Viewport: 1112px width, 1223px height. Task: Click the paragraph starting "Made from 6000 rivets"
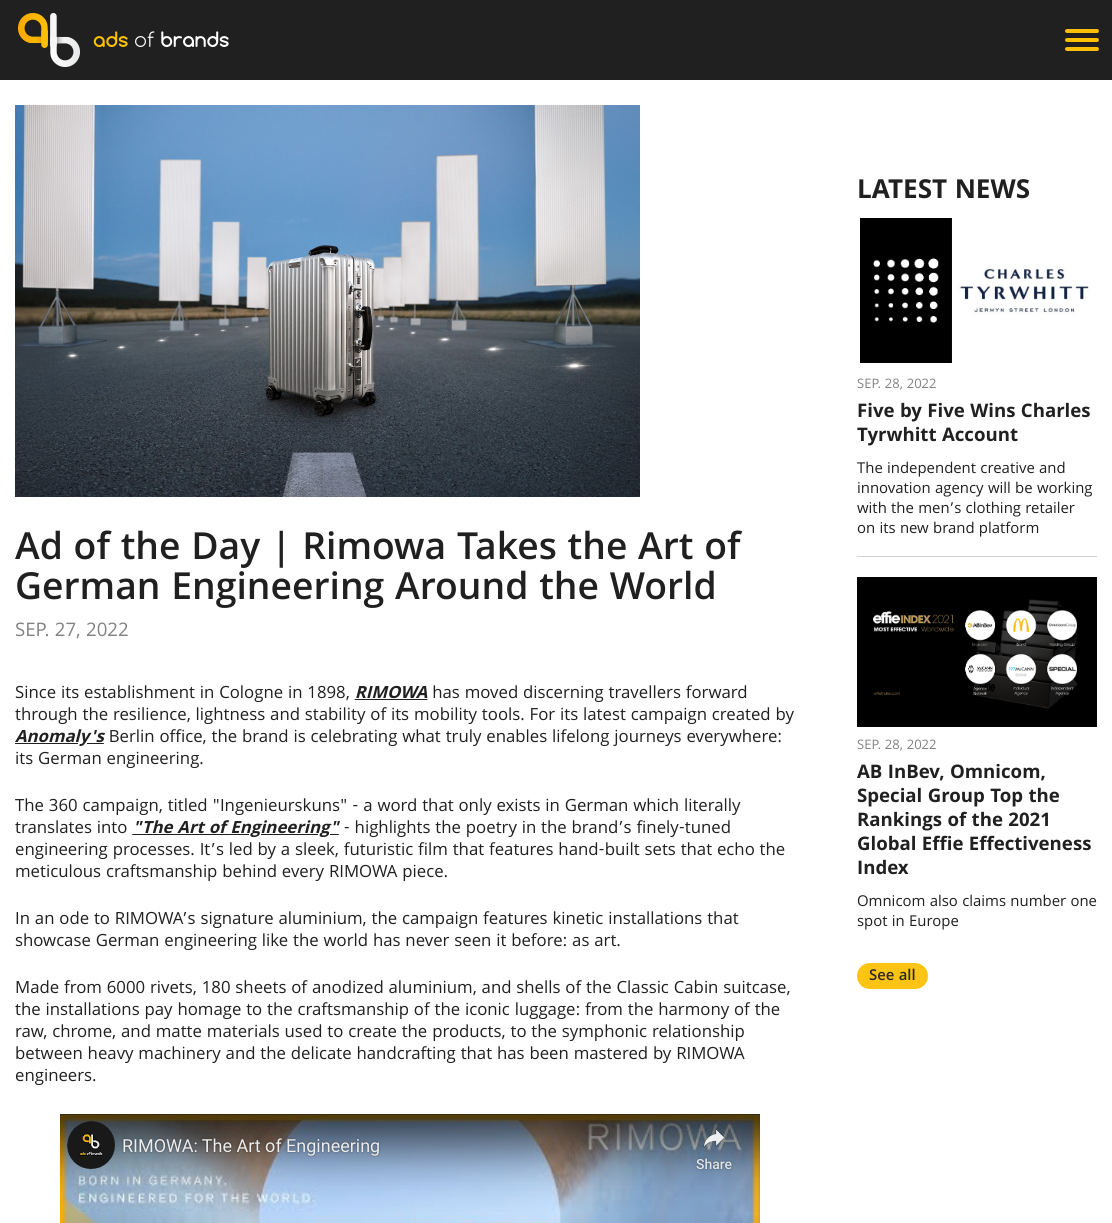[403, 1031]
